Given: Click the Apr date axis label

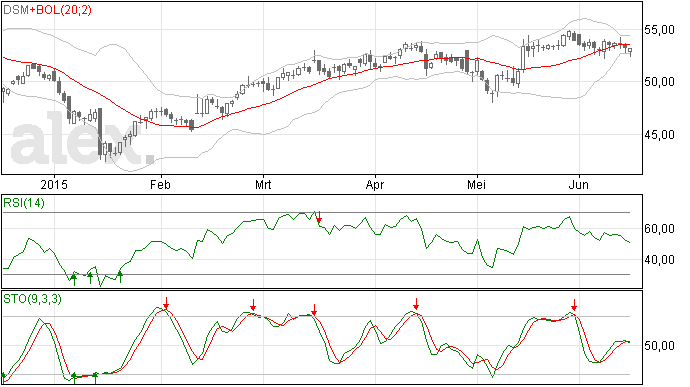Looking at the screenshot, I should [375, 185].
